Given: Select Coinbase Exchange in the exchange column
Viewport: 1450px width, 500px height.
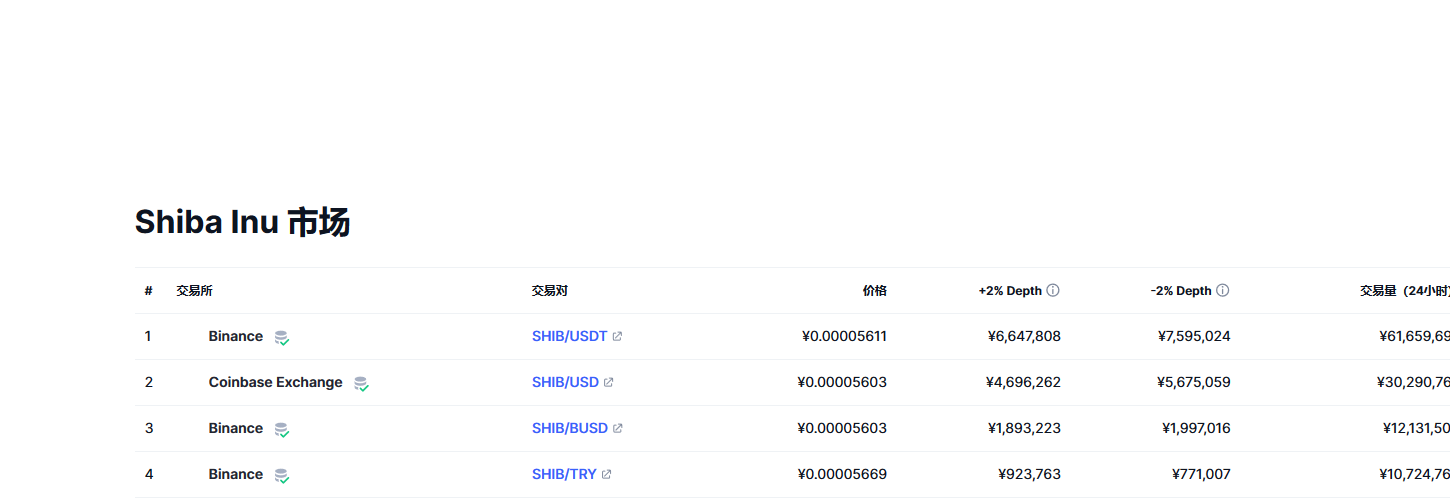Looking at the screenshot, I should (x=275, y=383).
